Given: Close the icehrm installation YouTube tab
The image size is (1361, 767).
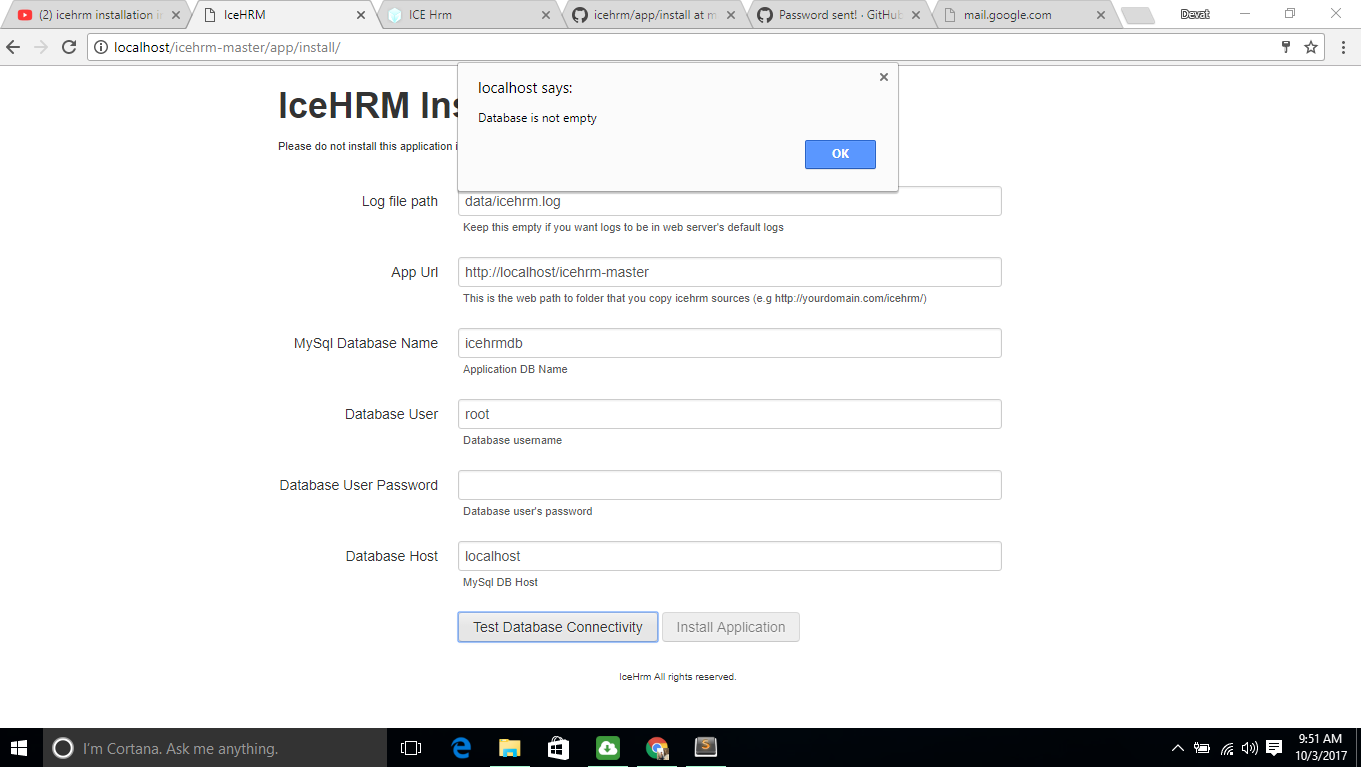Looking at the screenshot, I should (176, 15).
